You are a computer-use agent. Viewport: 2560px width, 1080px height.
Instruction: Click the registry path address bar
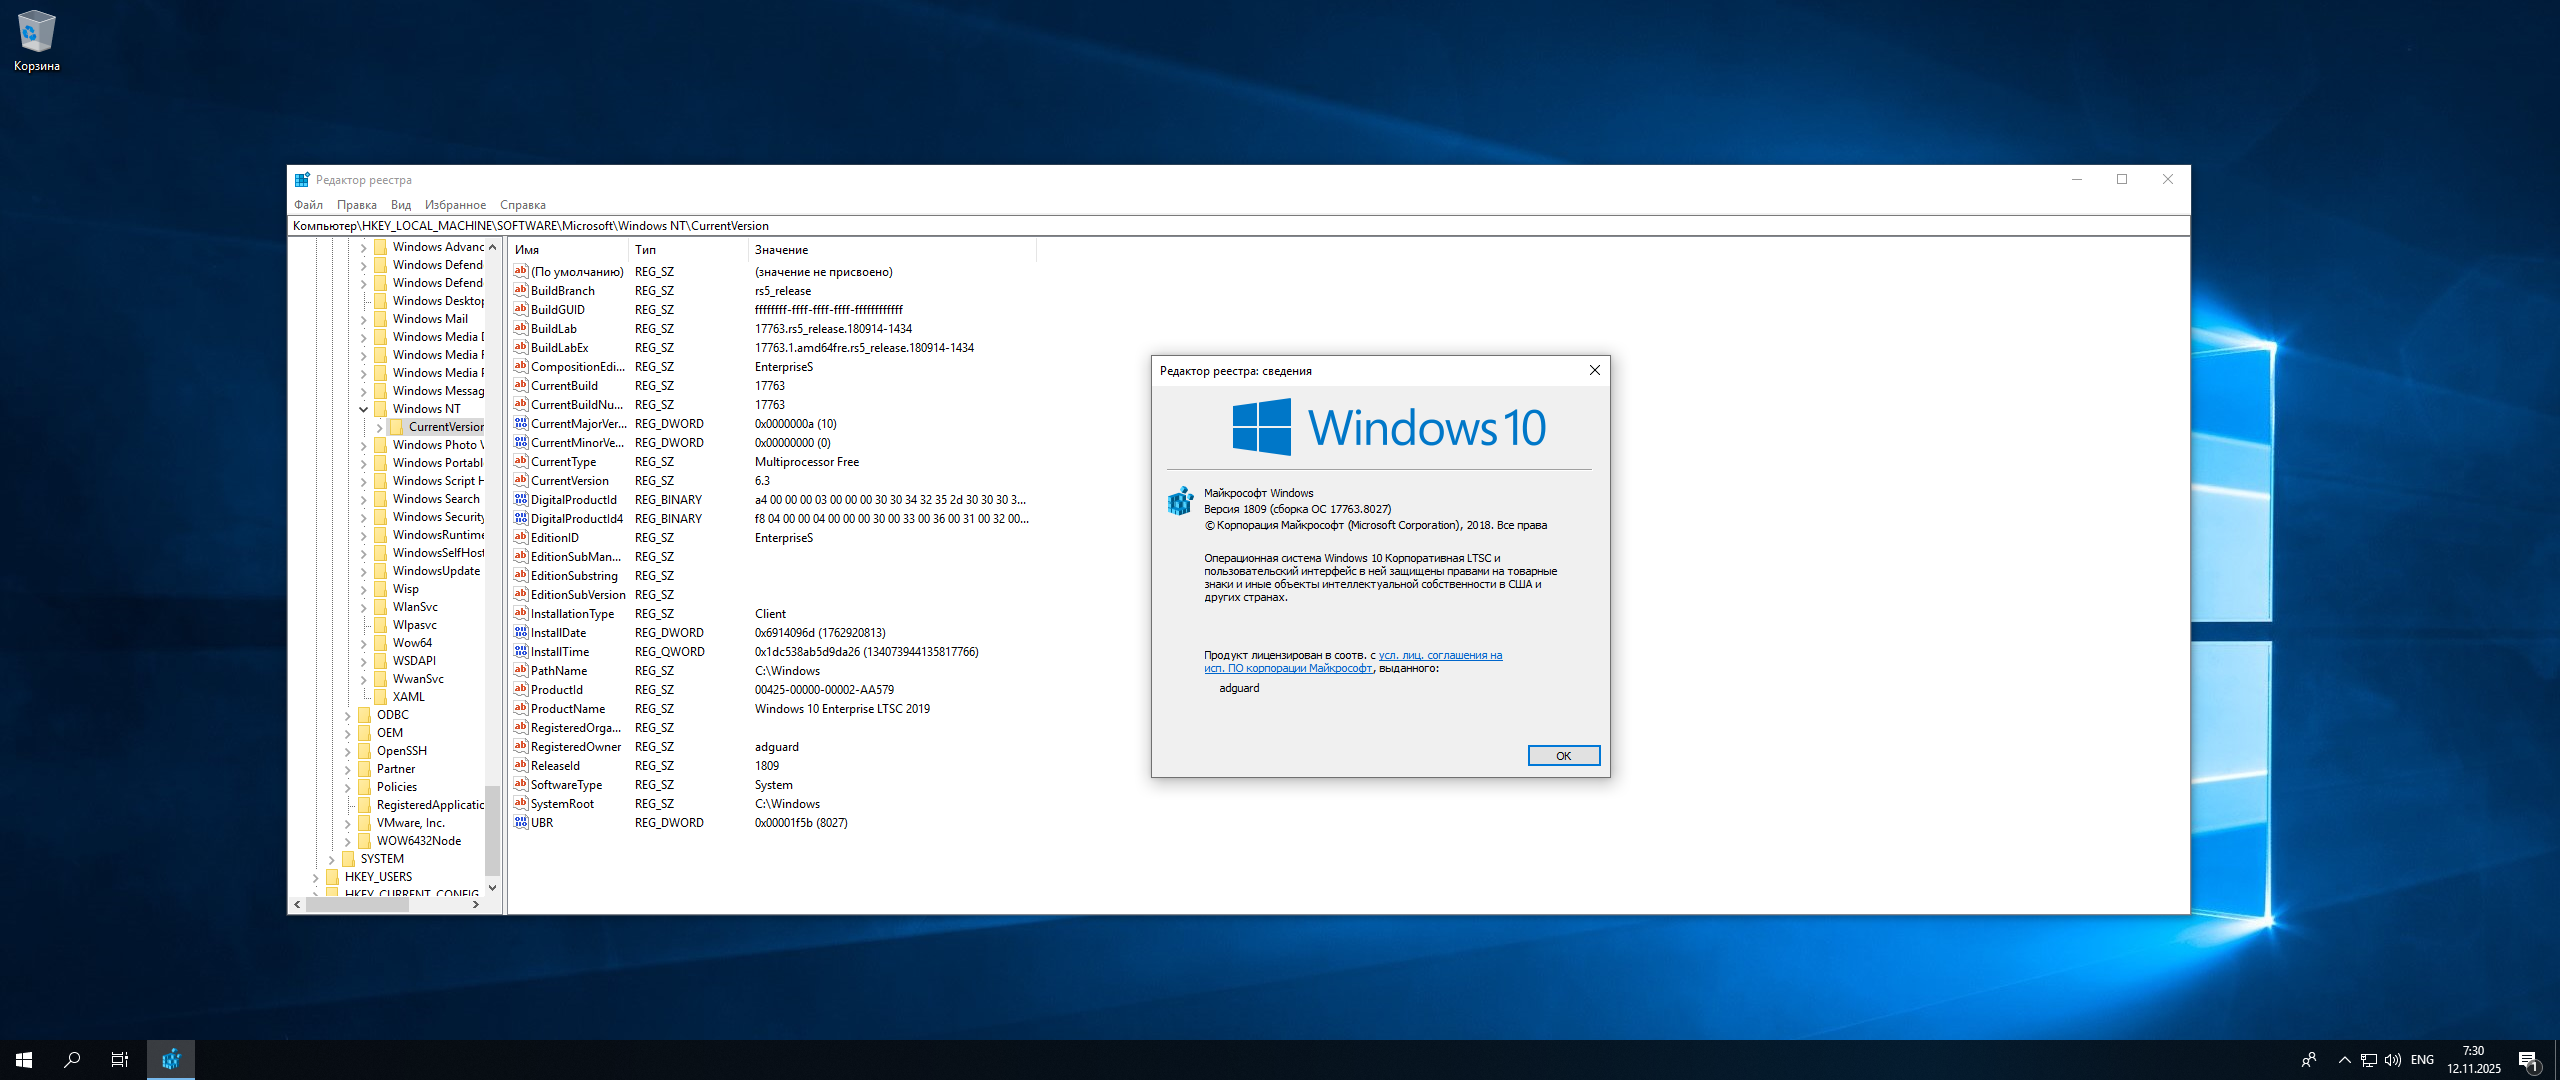coord(1200,226)
